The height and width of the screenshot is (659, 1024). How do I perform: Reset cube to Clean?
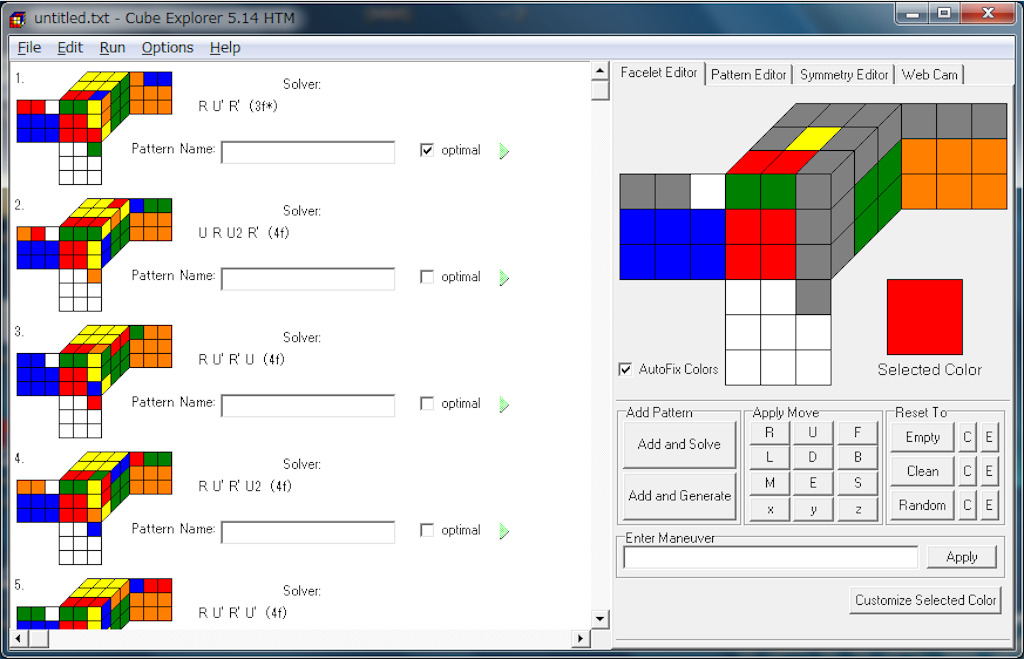(922, 472)
